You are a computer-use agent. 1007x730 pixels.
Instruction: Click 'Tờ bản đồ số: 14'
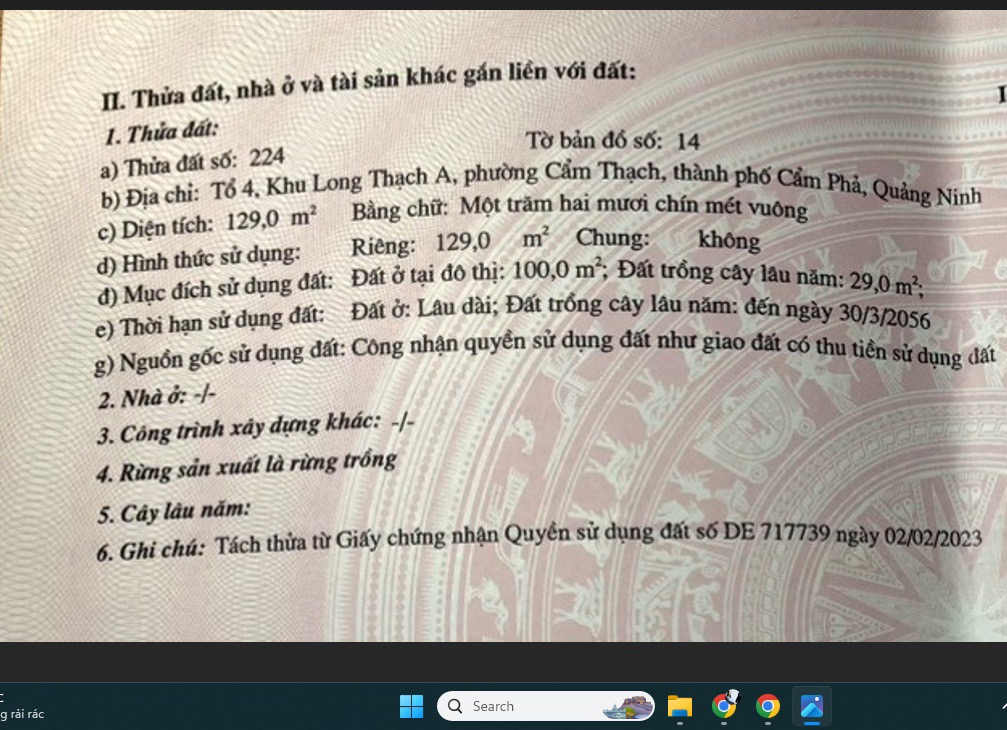coord(613,141)
